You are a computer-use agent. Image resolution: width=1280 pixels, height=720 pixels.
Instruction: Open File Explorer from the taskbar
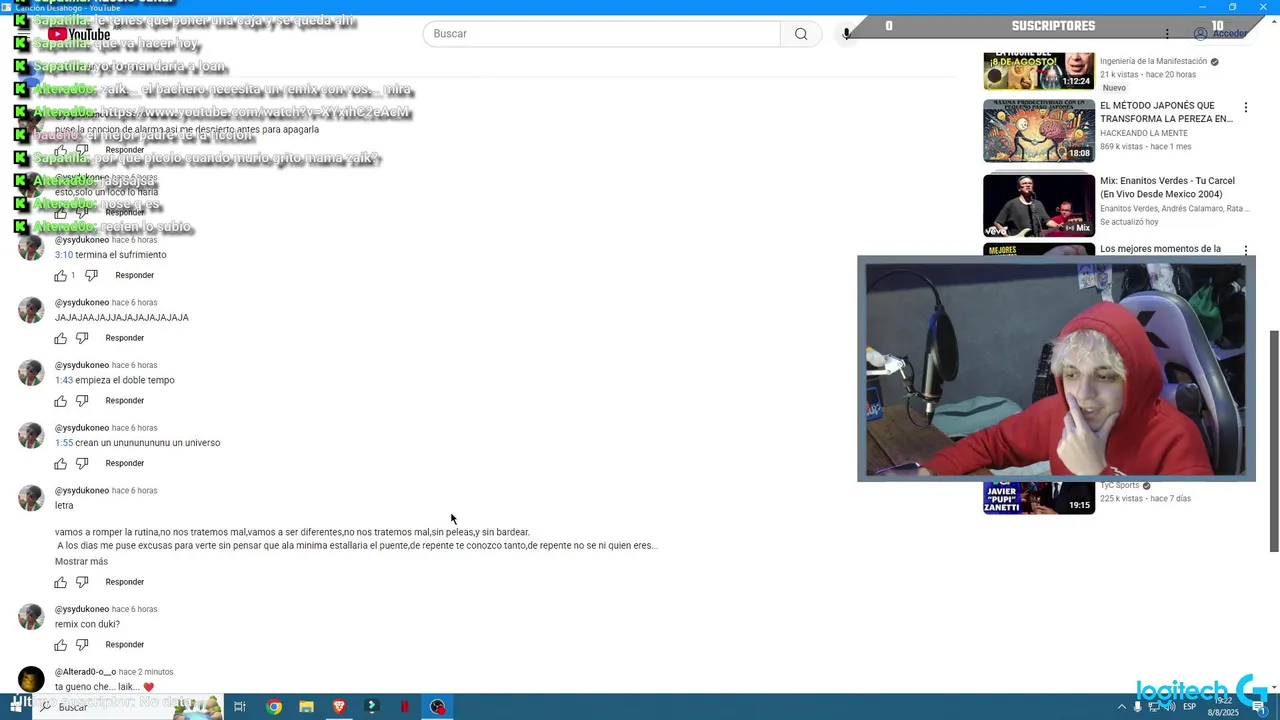[306, 707]
